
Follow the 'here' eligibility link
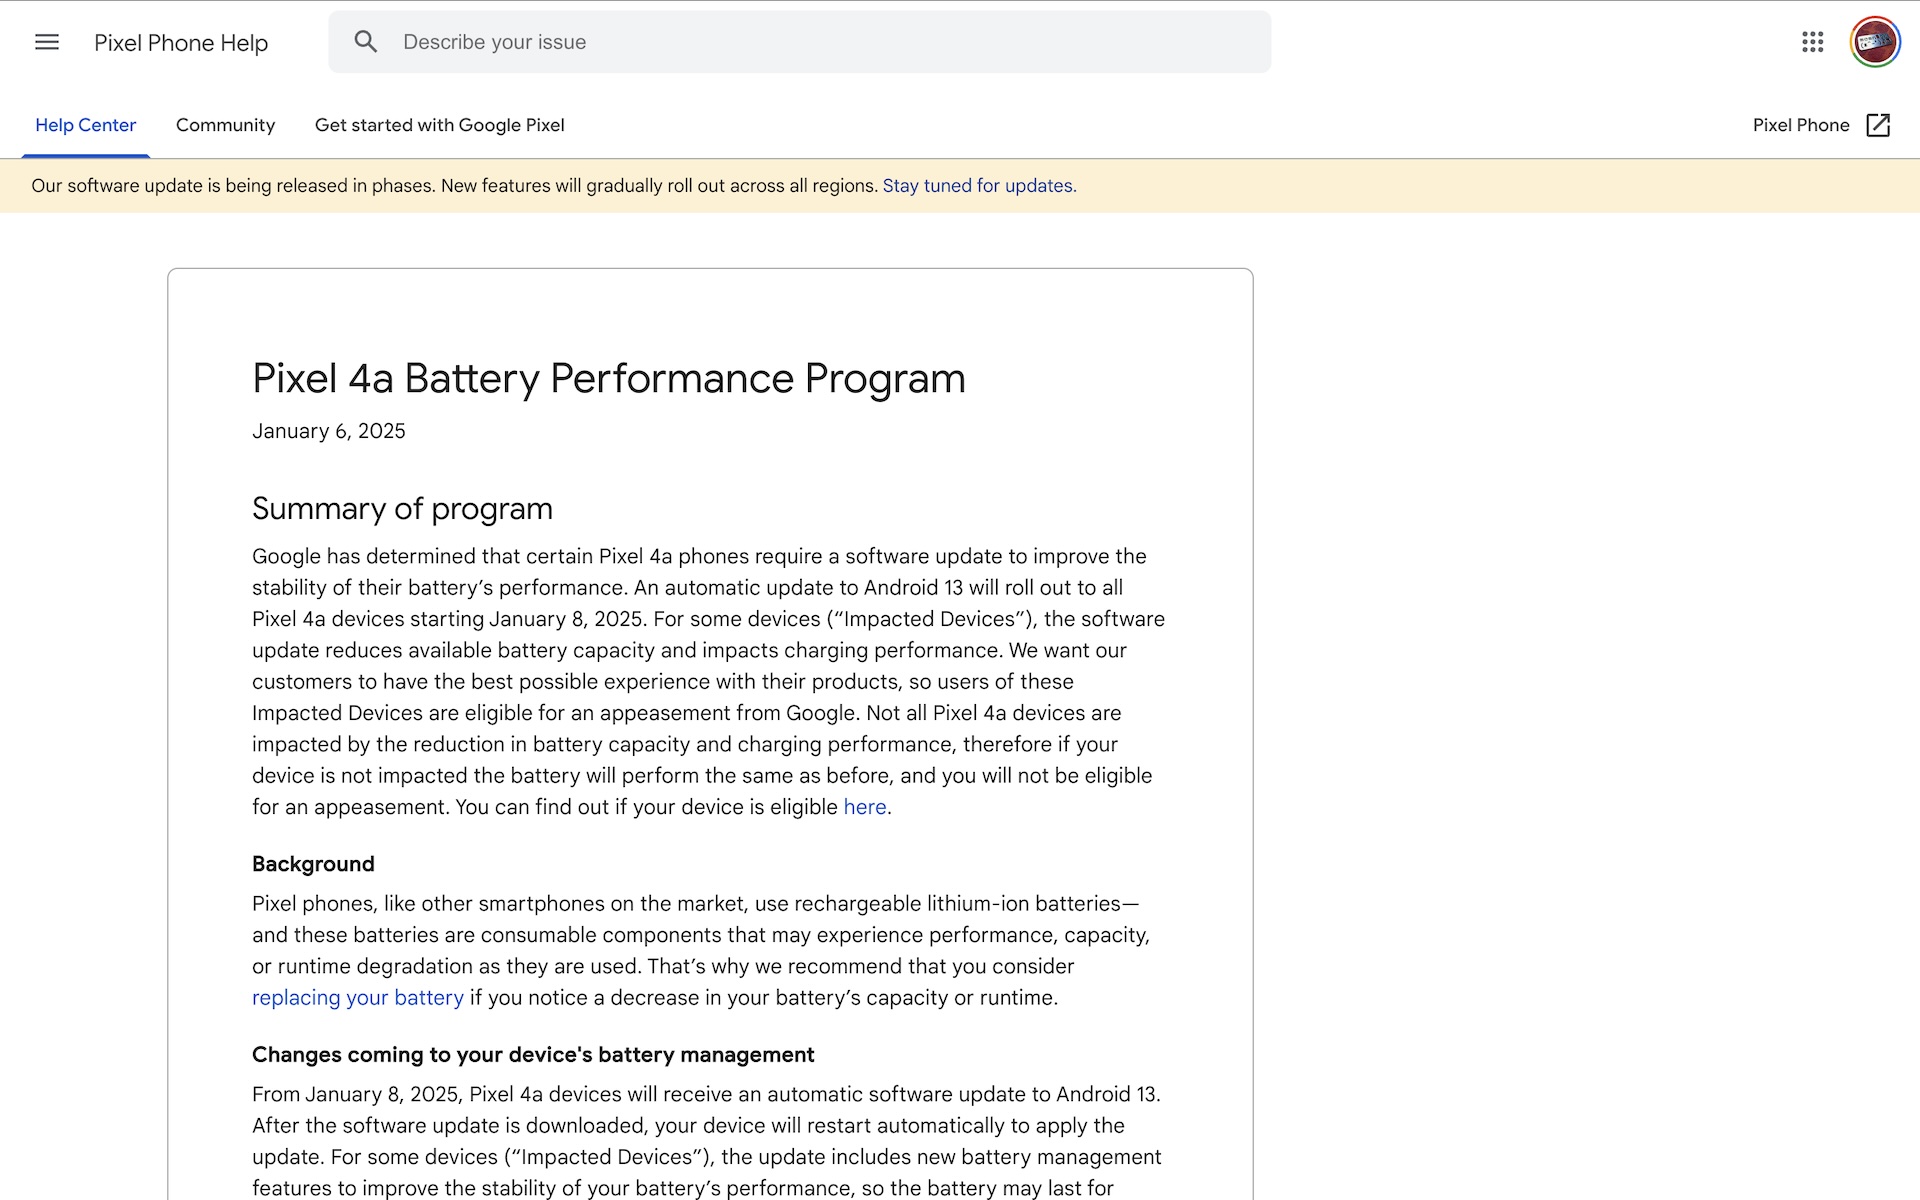click(x=864, y=807)
